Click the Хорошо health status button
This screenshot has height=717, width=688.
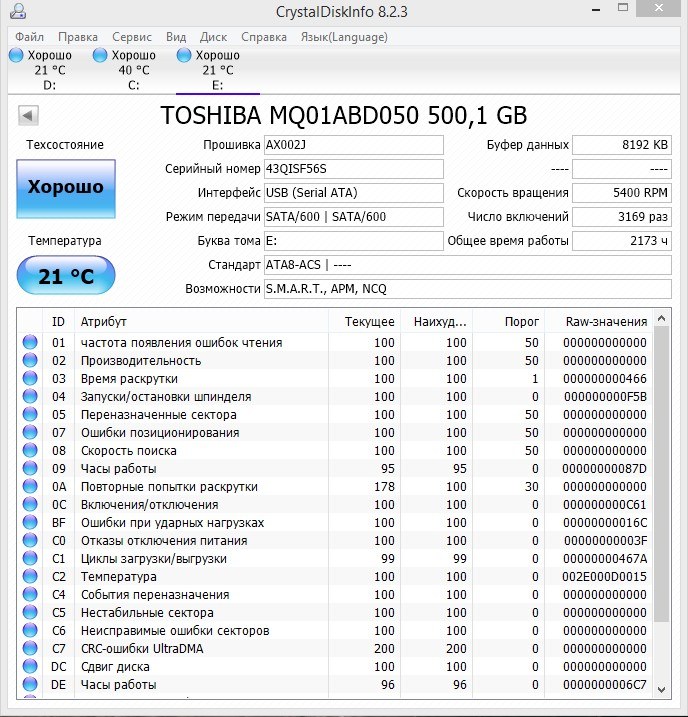[66, 189]
